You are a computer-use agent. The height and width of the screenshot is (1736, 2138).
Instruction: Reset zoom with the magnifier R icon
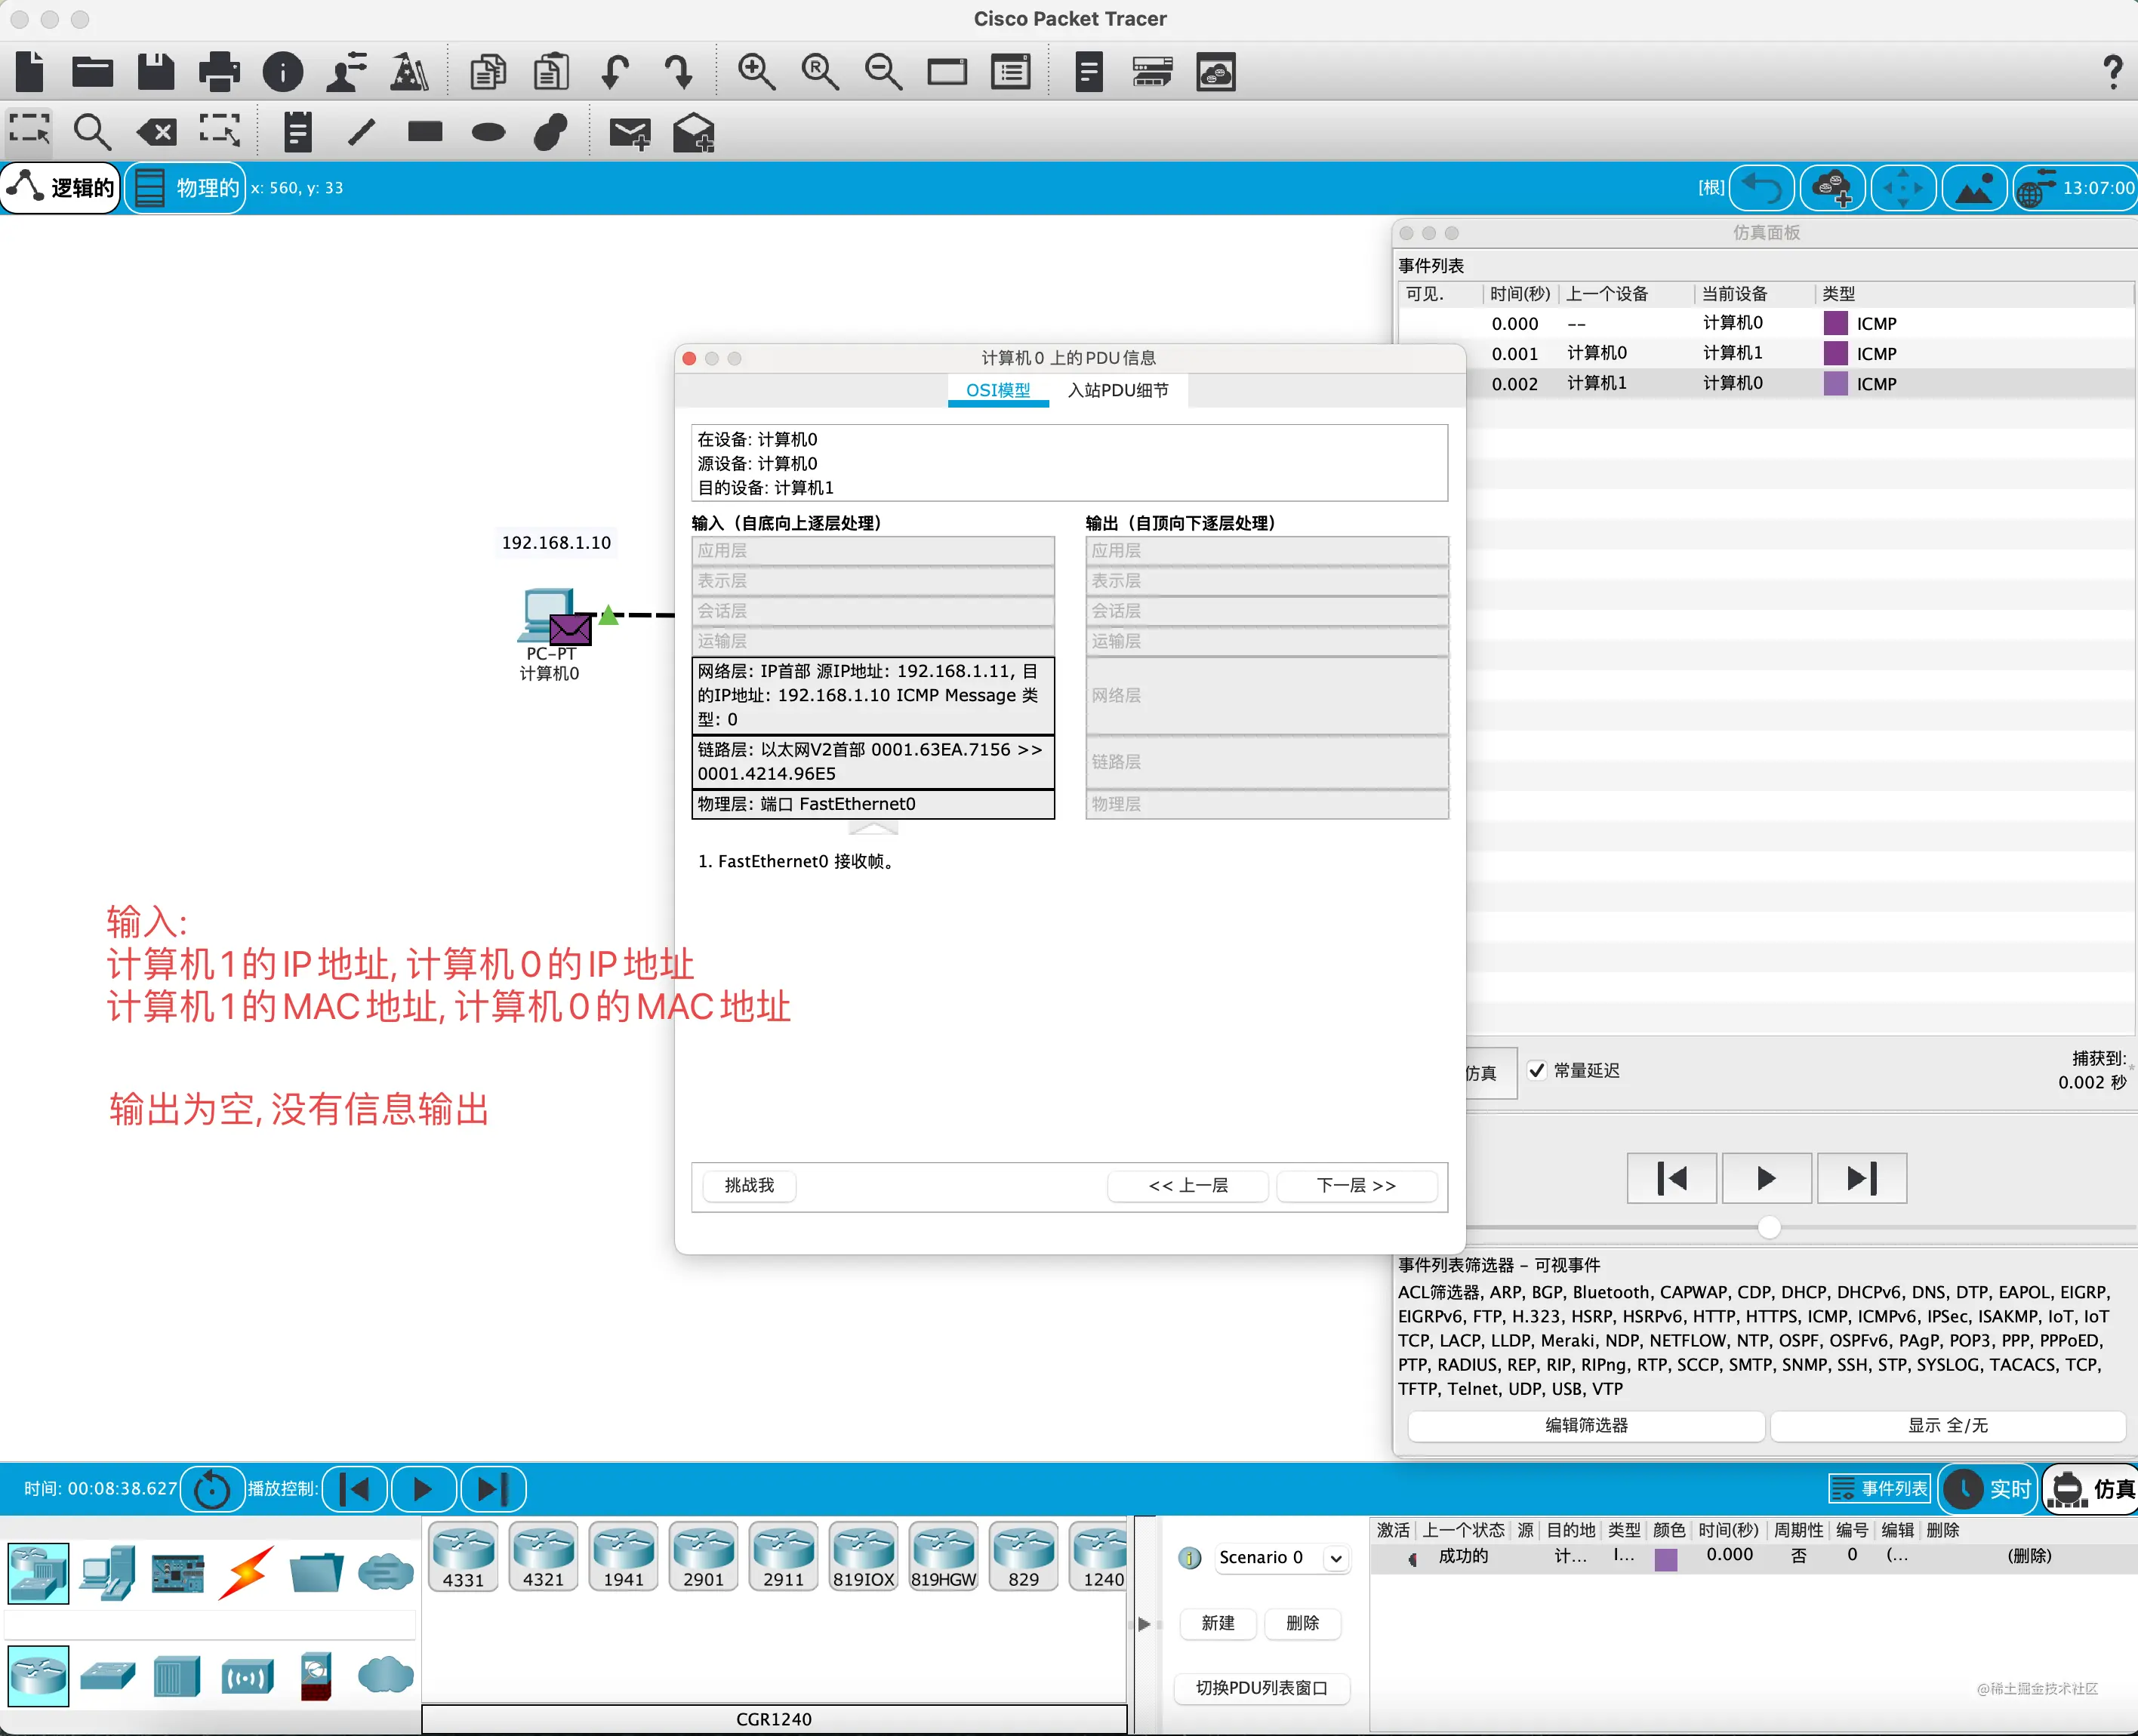(820, 72)
